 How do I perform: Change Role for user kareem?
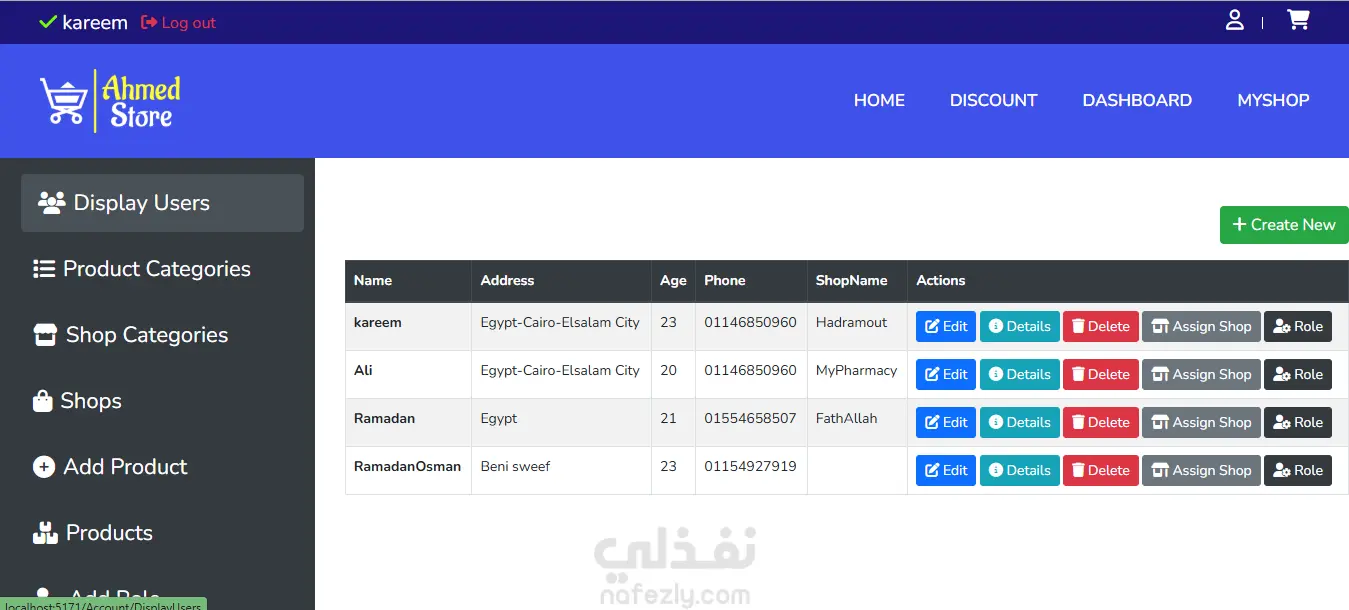click(1298, 326)
